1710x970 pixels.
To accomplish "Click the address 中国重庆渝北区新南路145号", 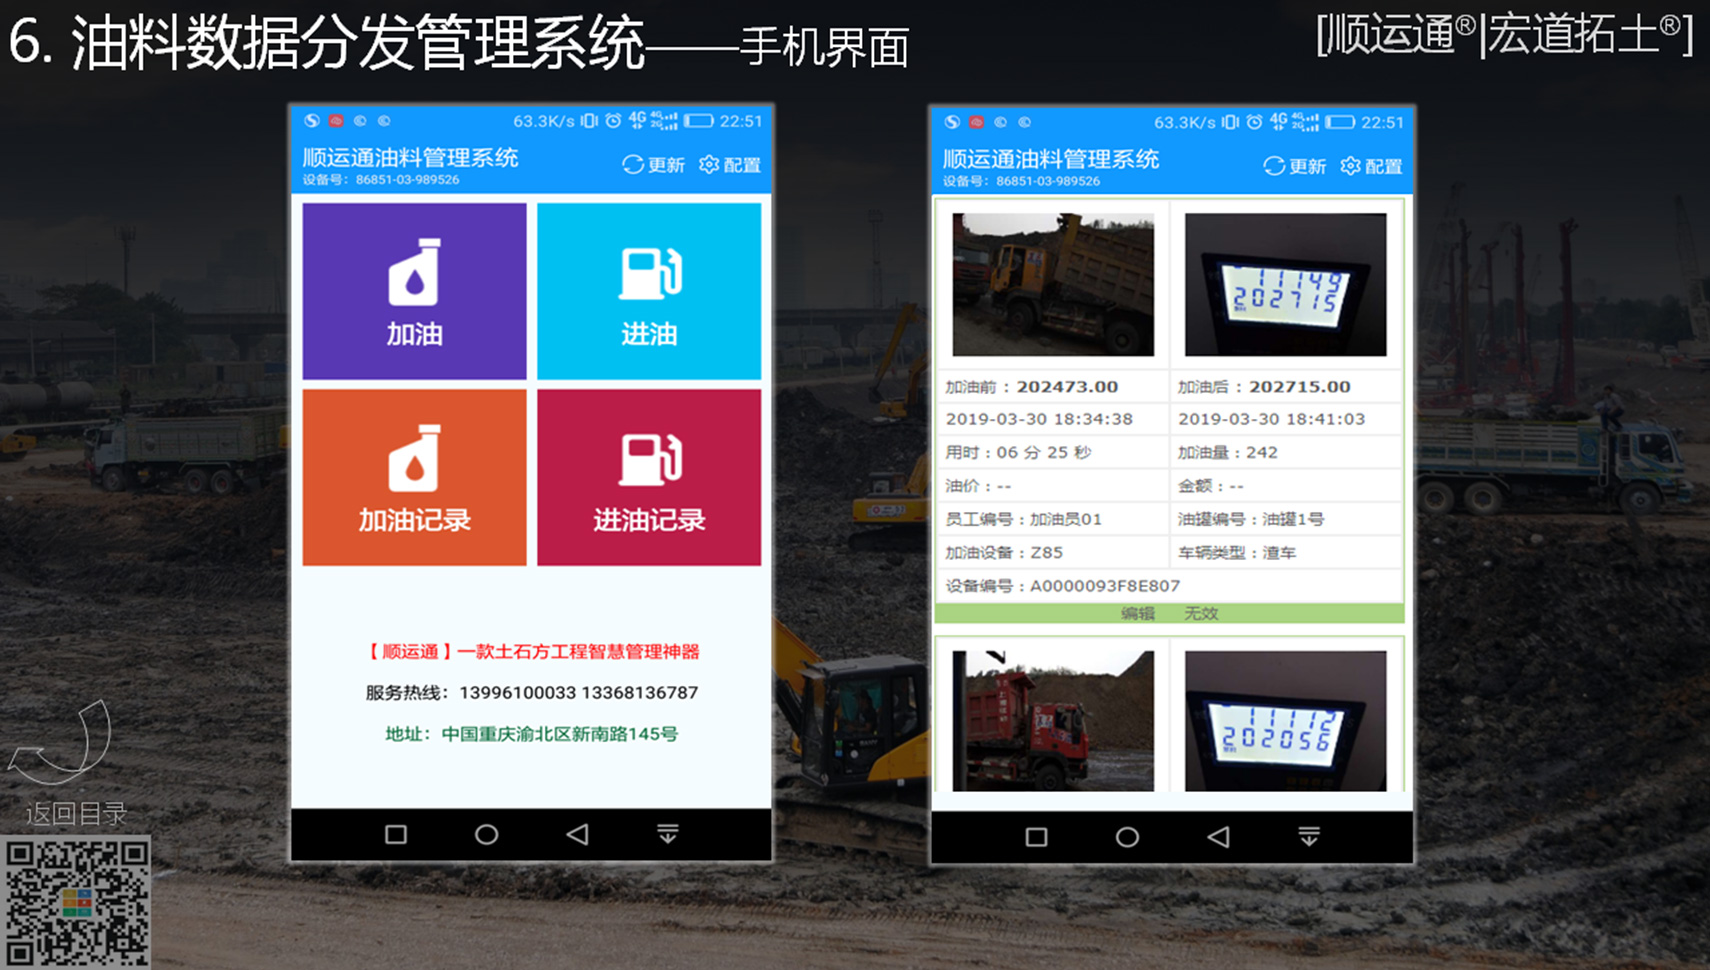I will 531,734.
